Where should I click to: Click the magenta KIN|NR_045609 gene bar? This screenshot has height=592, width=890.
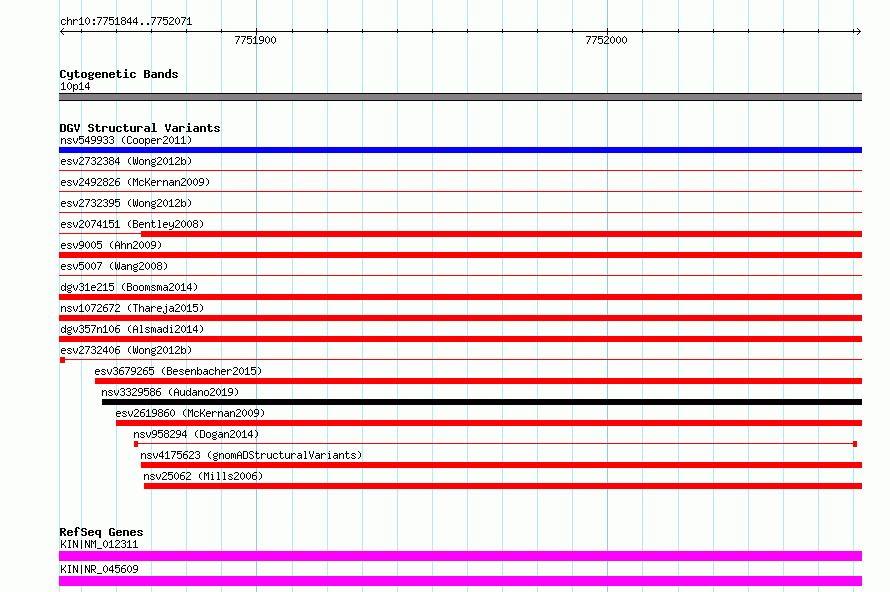460,581
